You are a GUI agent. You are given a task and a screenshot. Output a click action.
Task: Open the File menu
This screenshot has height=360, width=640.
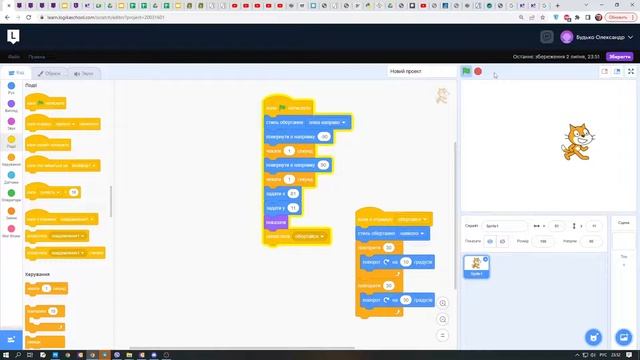pyautogui.click(x=13, y=57)
